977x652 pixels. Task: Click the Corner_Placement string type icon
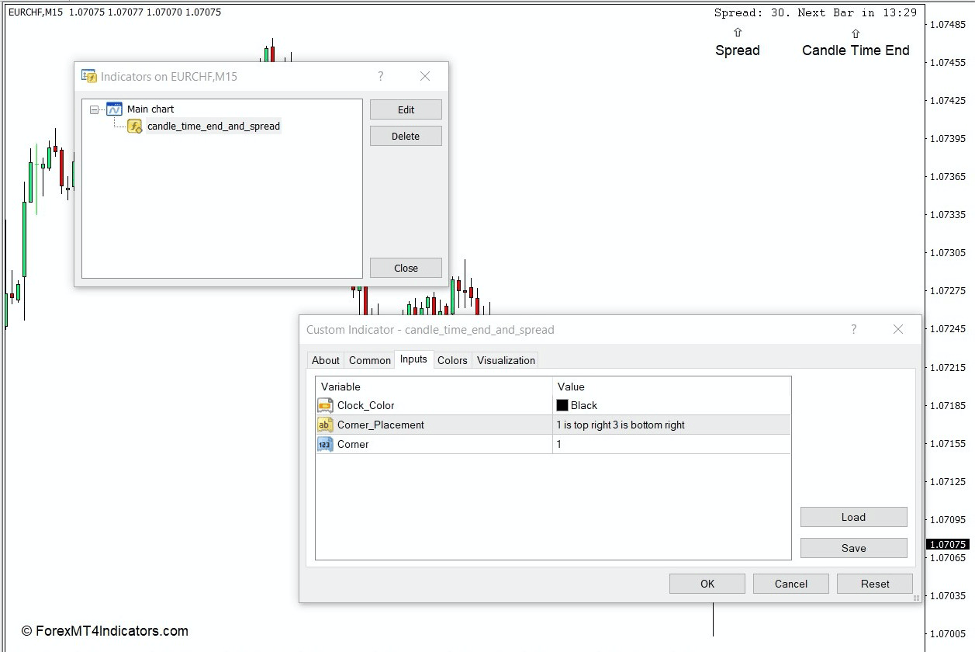click(x=325, y=425)
